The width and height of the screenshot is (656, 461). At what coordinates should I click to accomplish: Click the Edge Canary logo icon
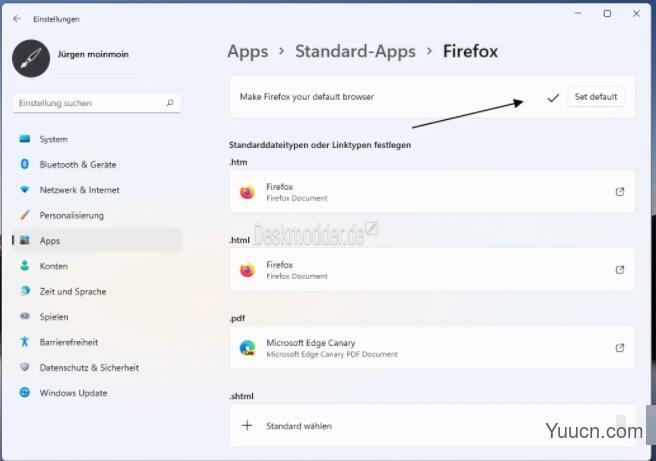click(x=247, y=348)
